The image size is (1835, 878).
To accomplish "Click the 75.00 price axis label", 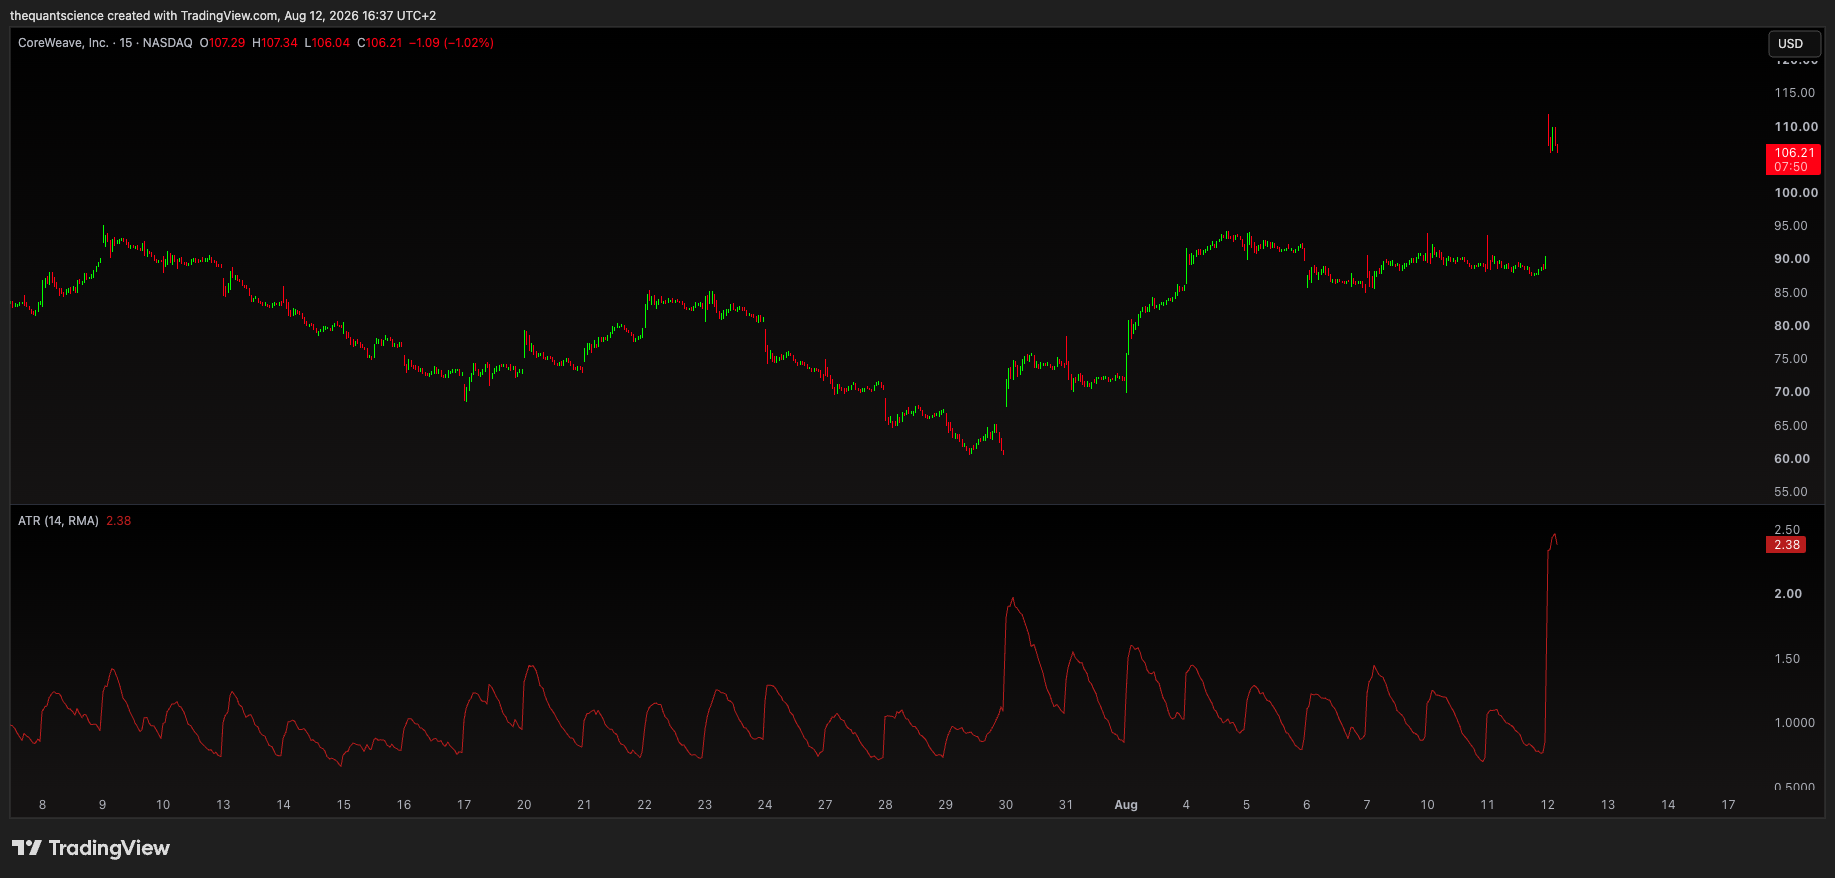I will 1790,359.
